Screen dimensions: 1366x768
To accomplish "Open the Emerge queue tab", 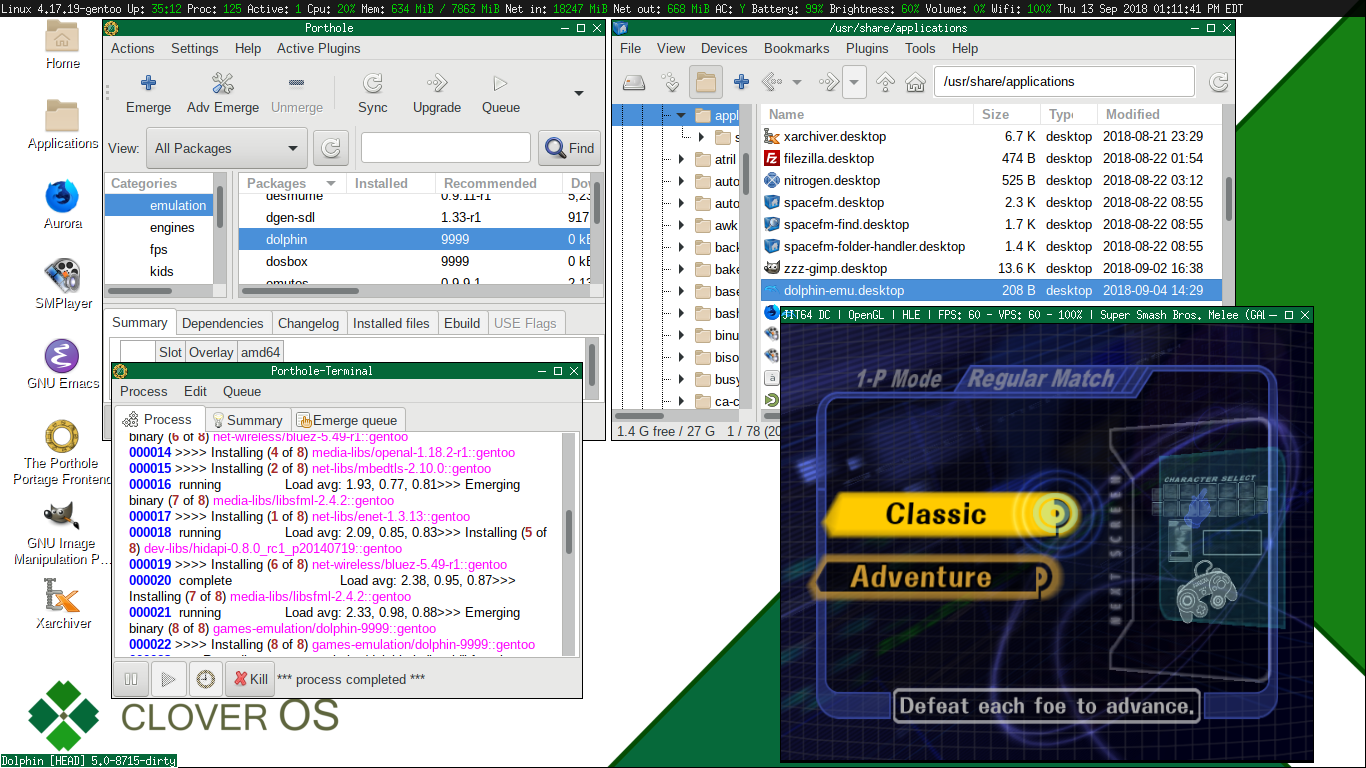I will click(349, 420).
